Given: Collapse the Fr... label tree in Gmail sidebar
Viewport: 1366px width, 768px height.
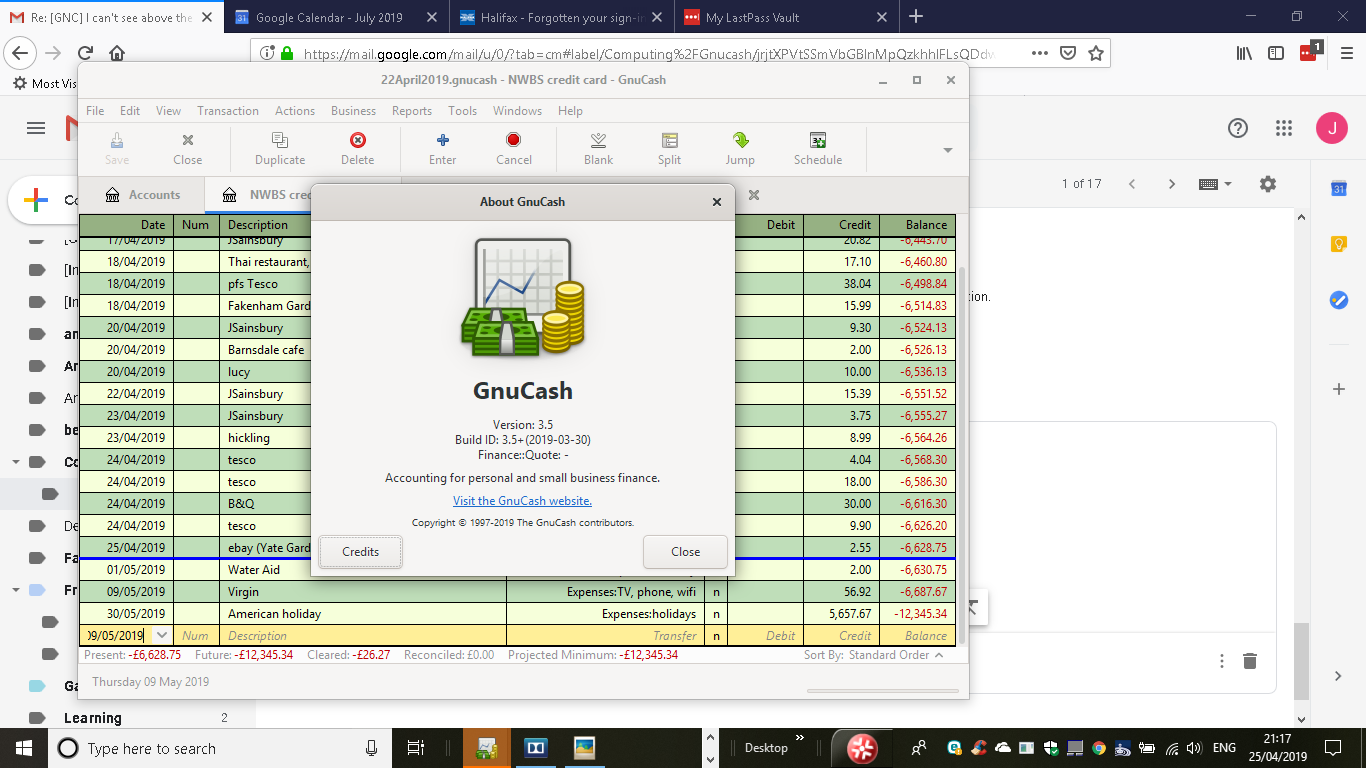Looking at the screenshot, I should 16,590.
